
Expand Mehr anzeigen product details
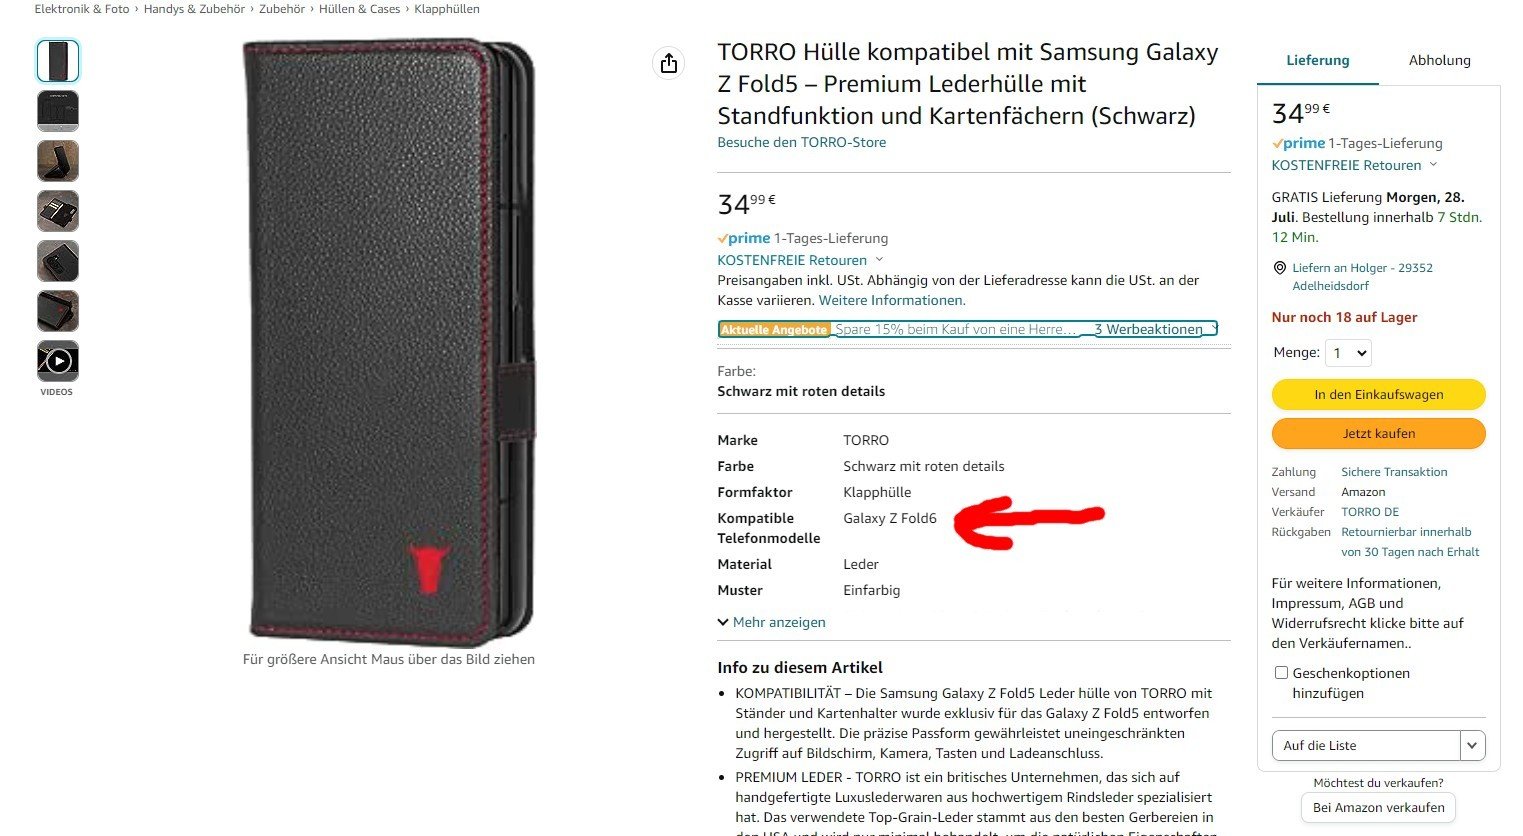(771, 622)
